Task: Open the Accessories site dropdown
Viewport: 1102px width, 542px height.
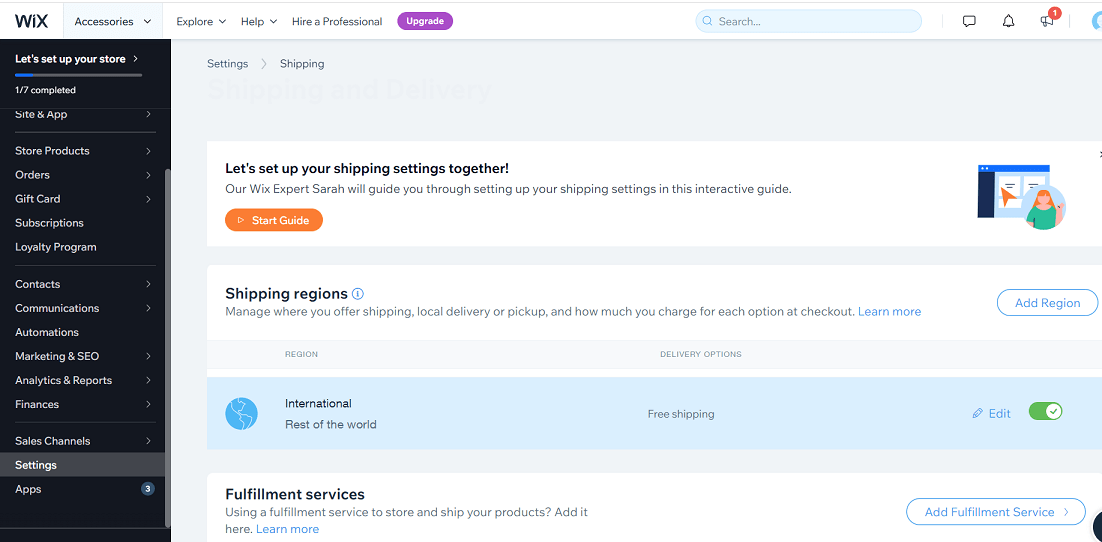Action: (x=113, y=21)
